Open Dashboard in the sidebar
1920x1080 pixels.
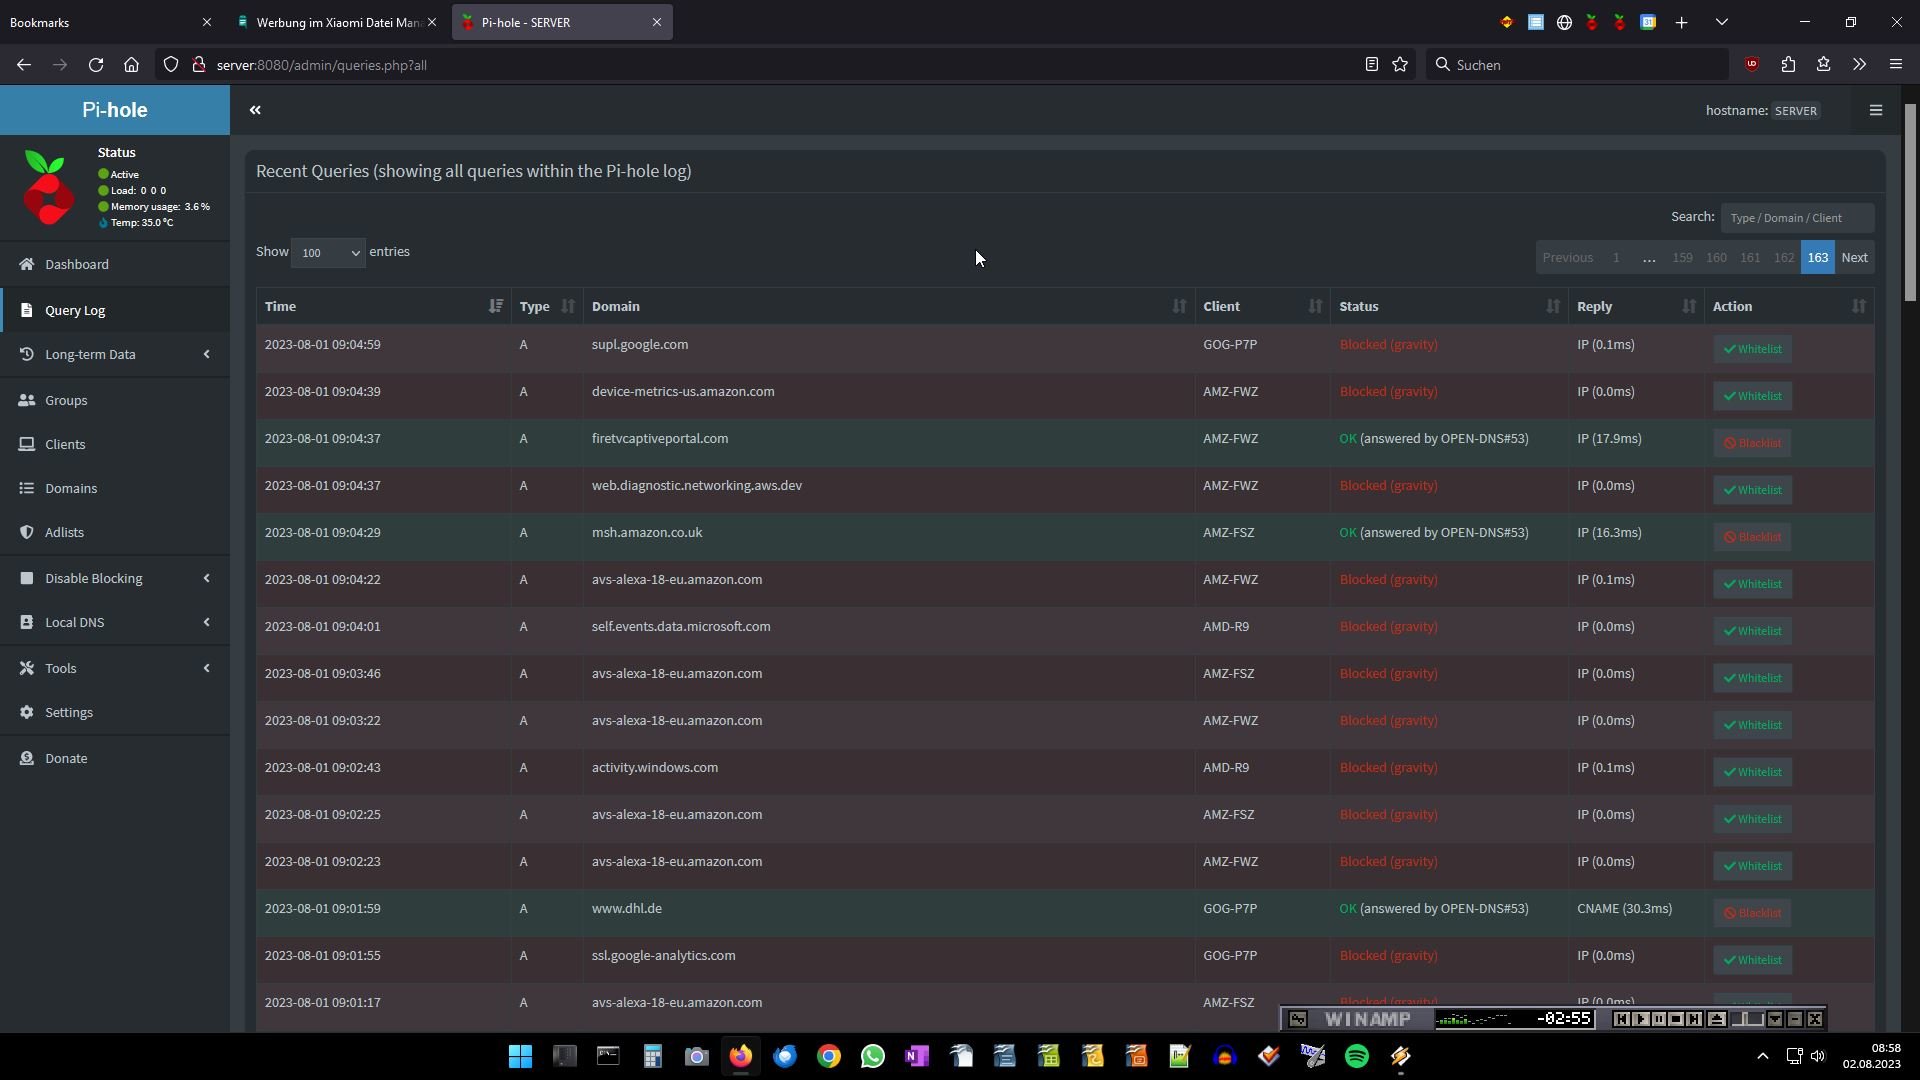[77, 265]
